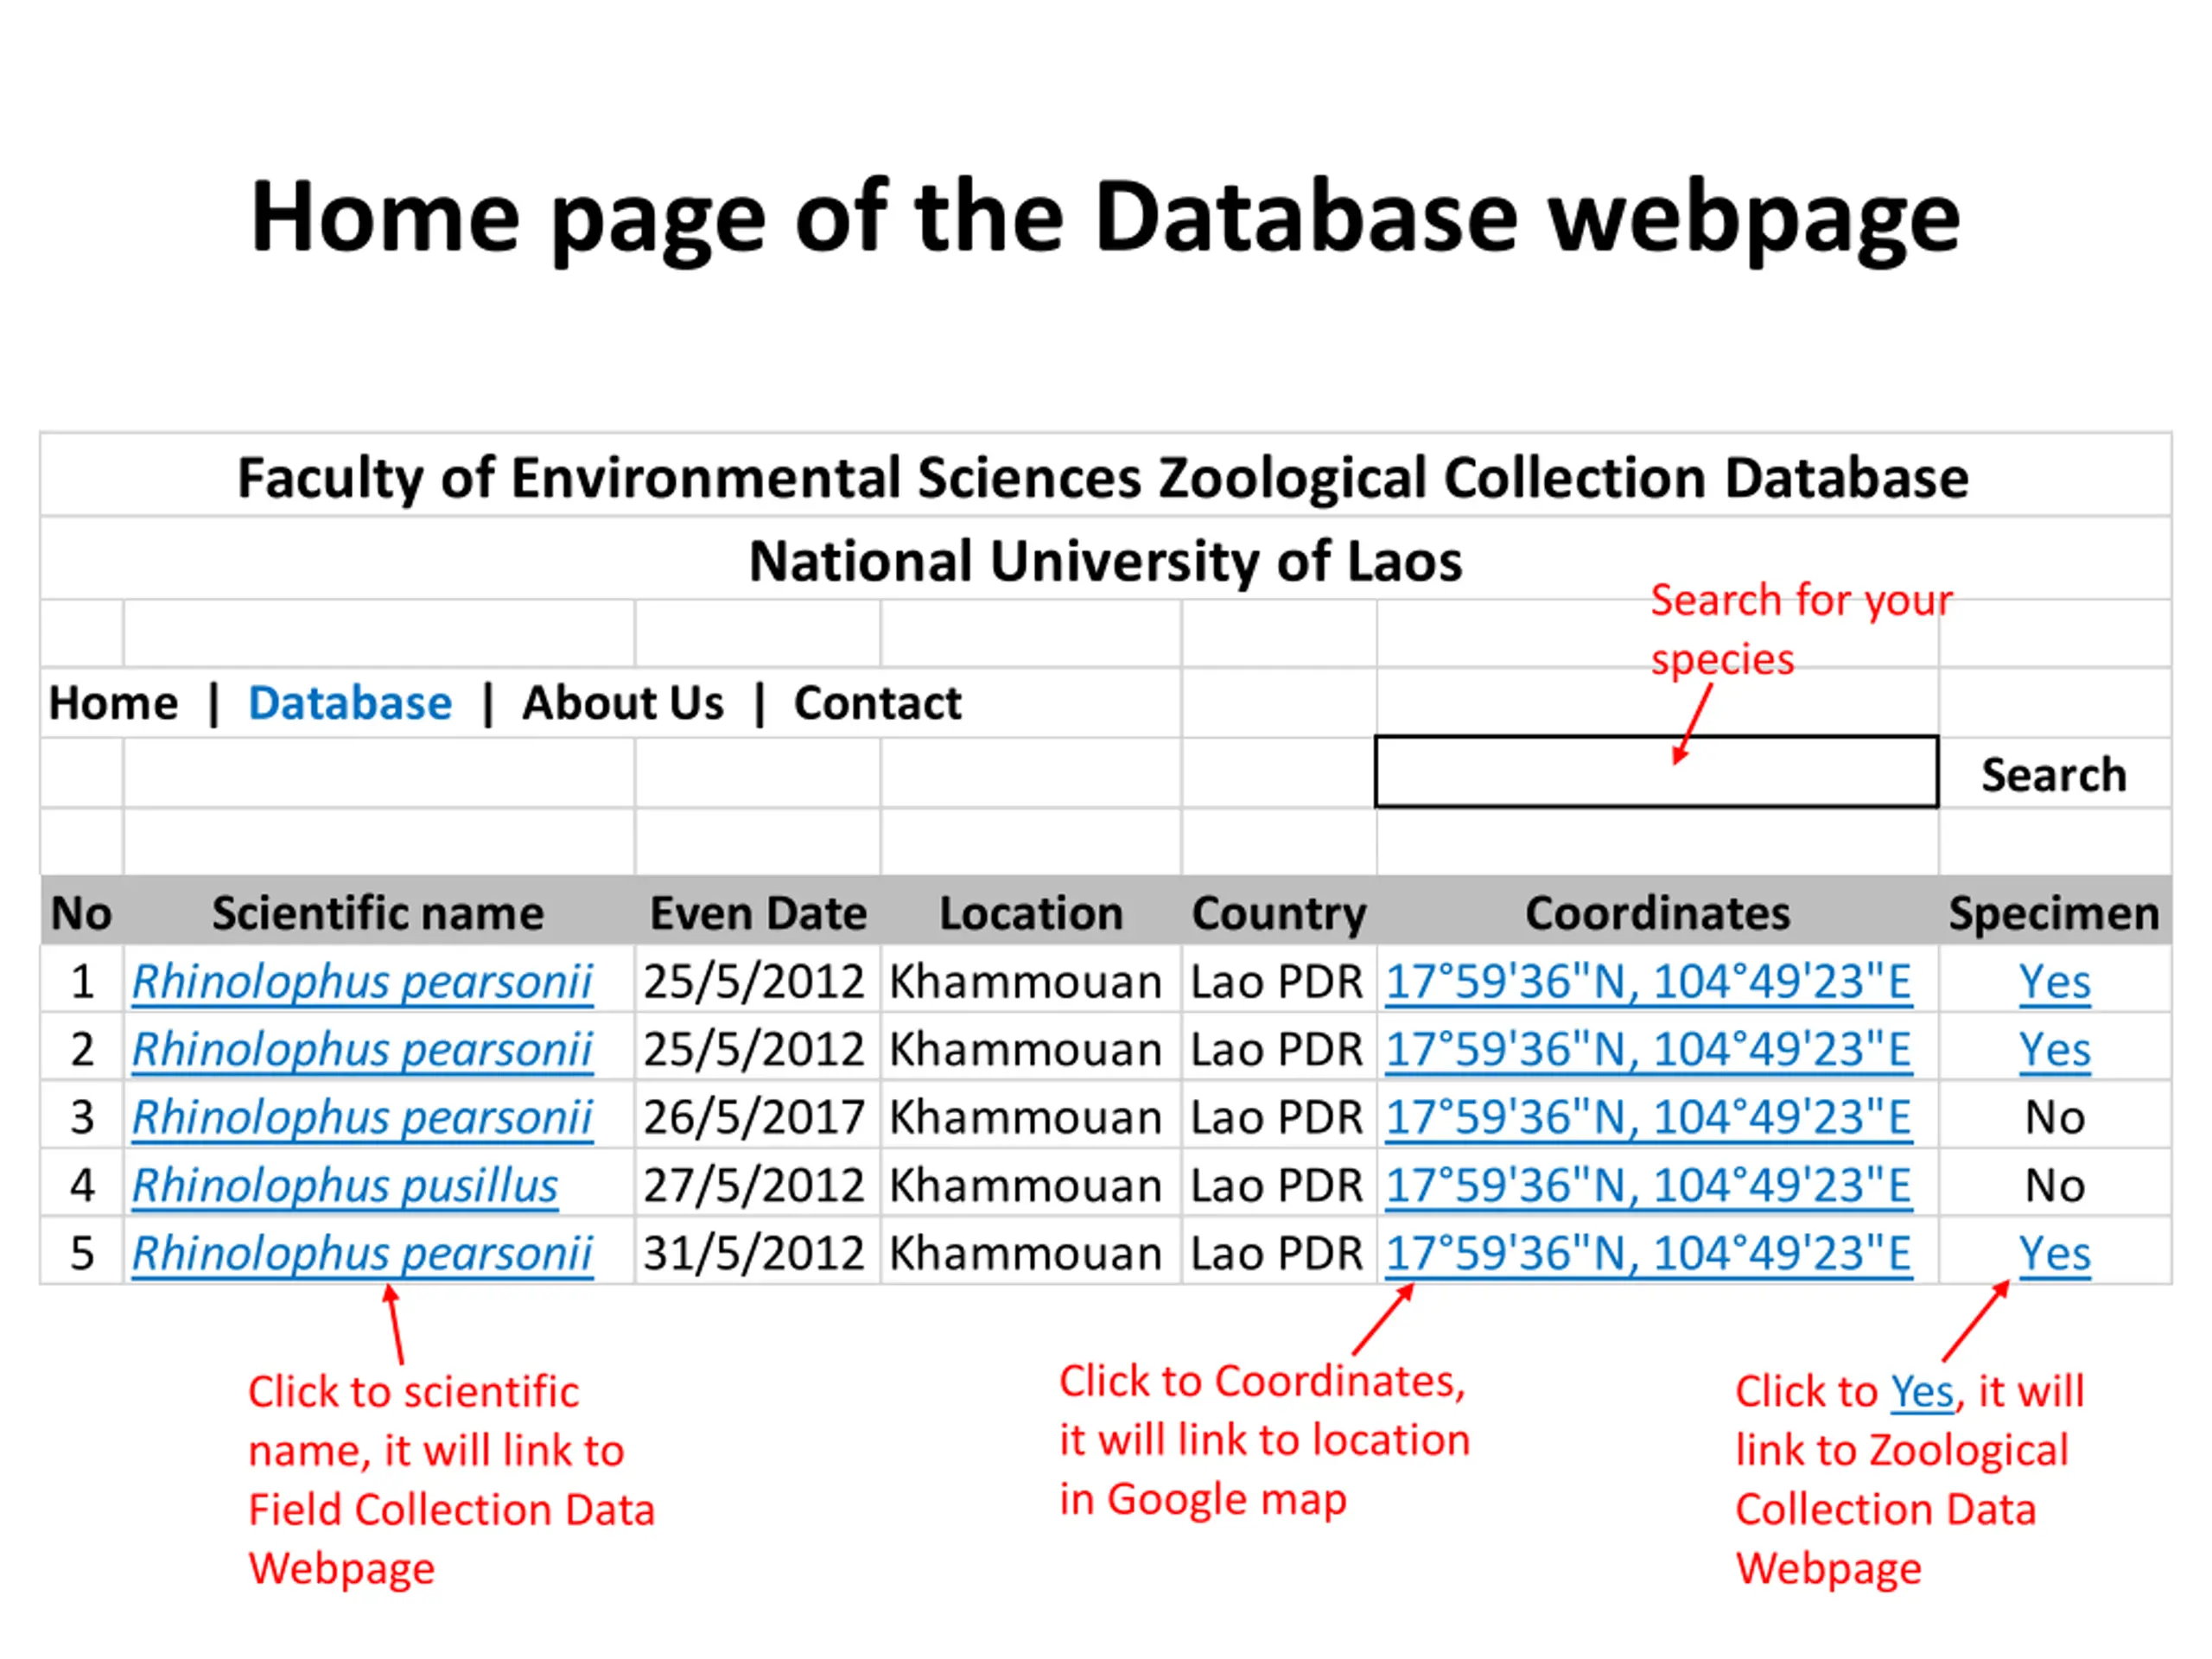Click inside the species search box
The height and width of the screenshot is (1659, 2212).
click(1656, 771)
